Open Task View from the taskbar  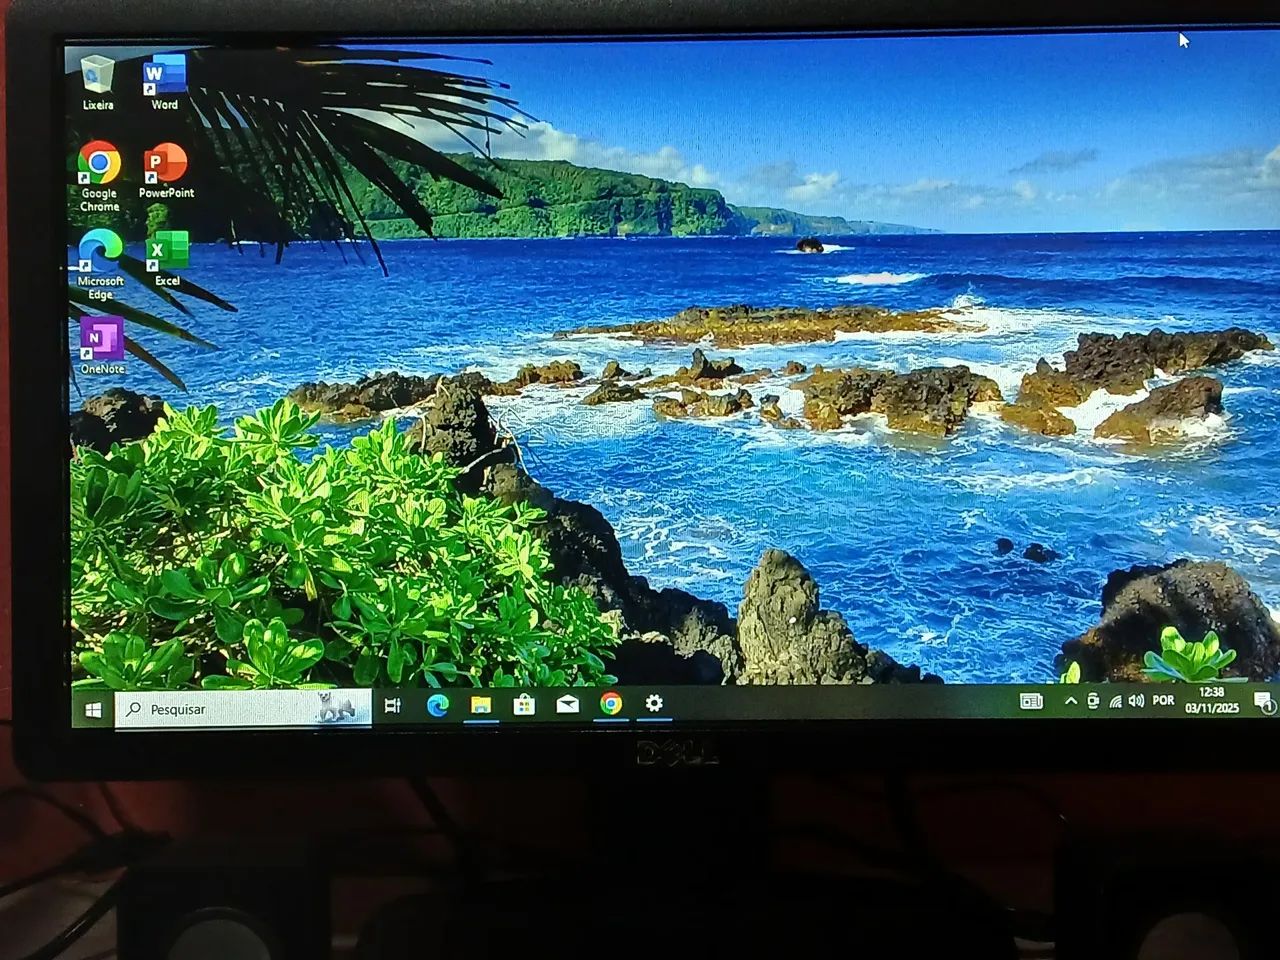(x=393, y=706)
